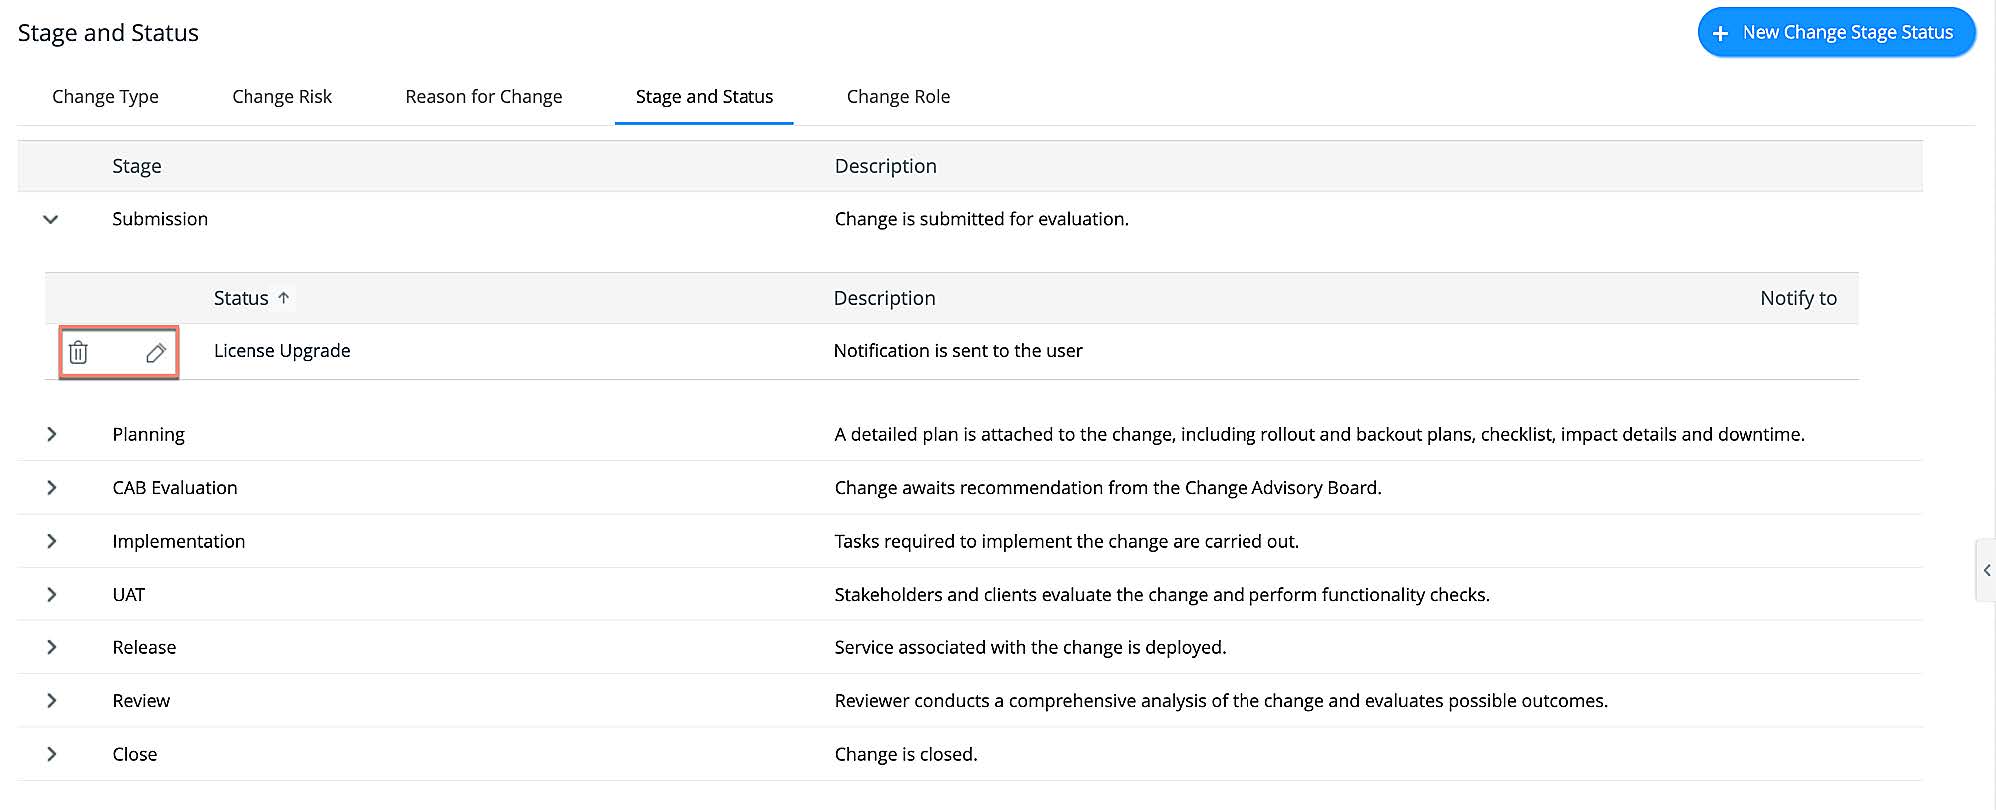Expand the Review stage

[51, 701]
